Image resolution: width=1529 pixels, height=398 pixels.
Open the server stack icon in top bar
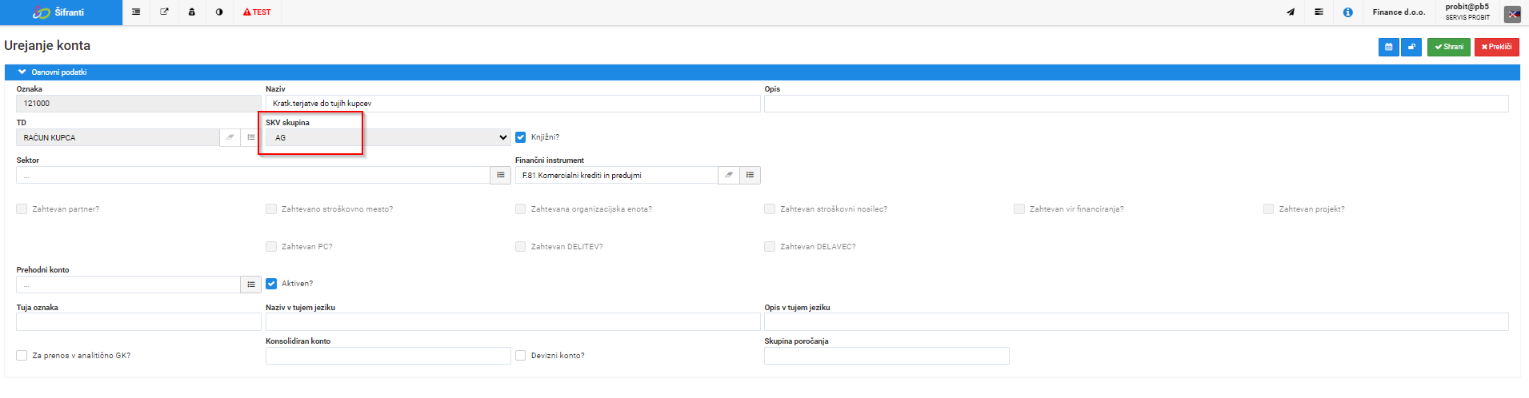[x=1319, y=12]
